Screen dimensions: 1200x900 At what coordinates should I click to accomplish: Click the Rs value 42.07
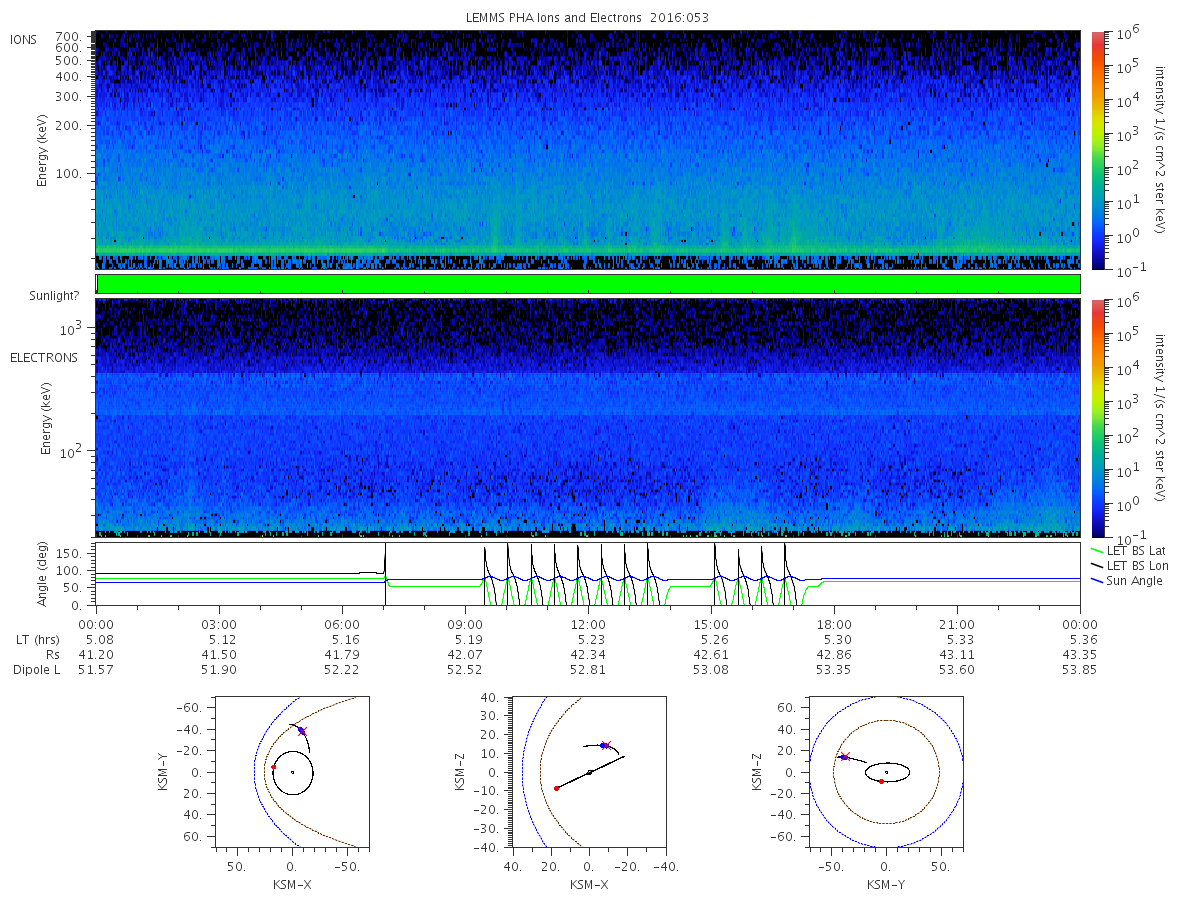point(466,654)
